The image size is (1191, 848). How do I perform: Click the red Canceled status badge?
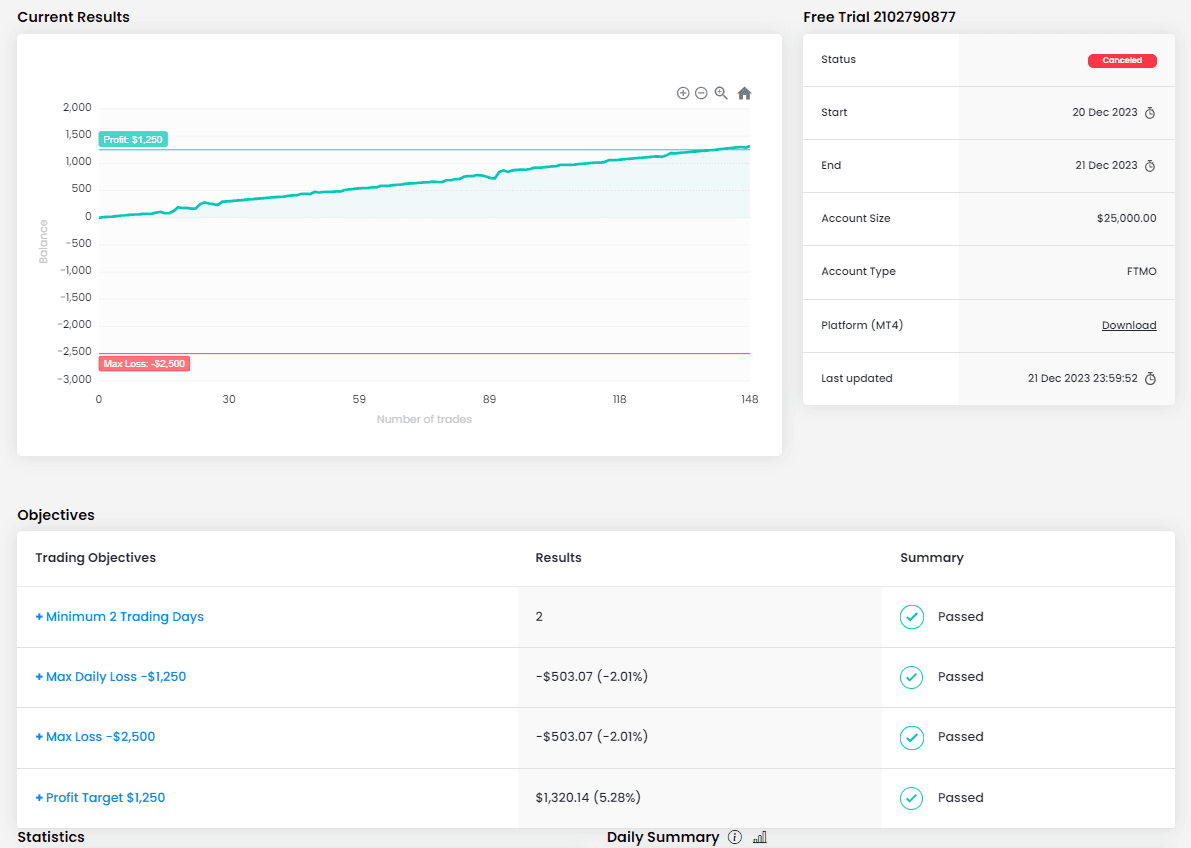click(x=1122, y=61)
